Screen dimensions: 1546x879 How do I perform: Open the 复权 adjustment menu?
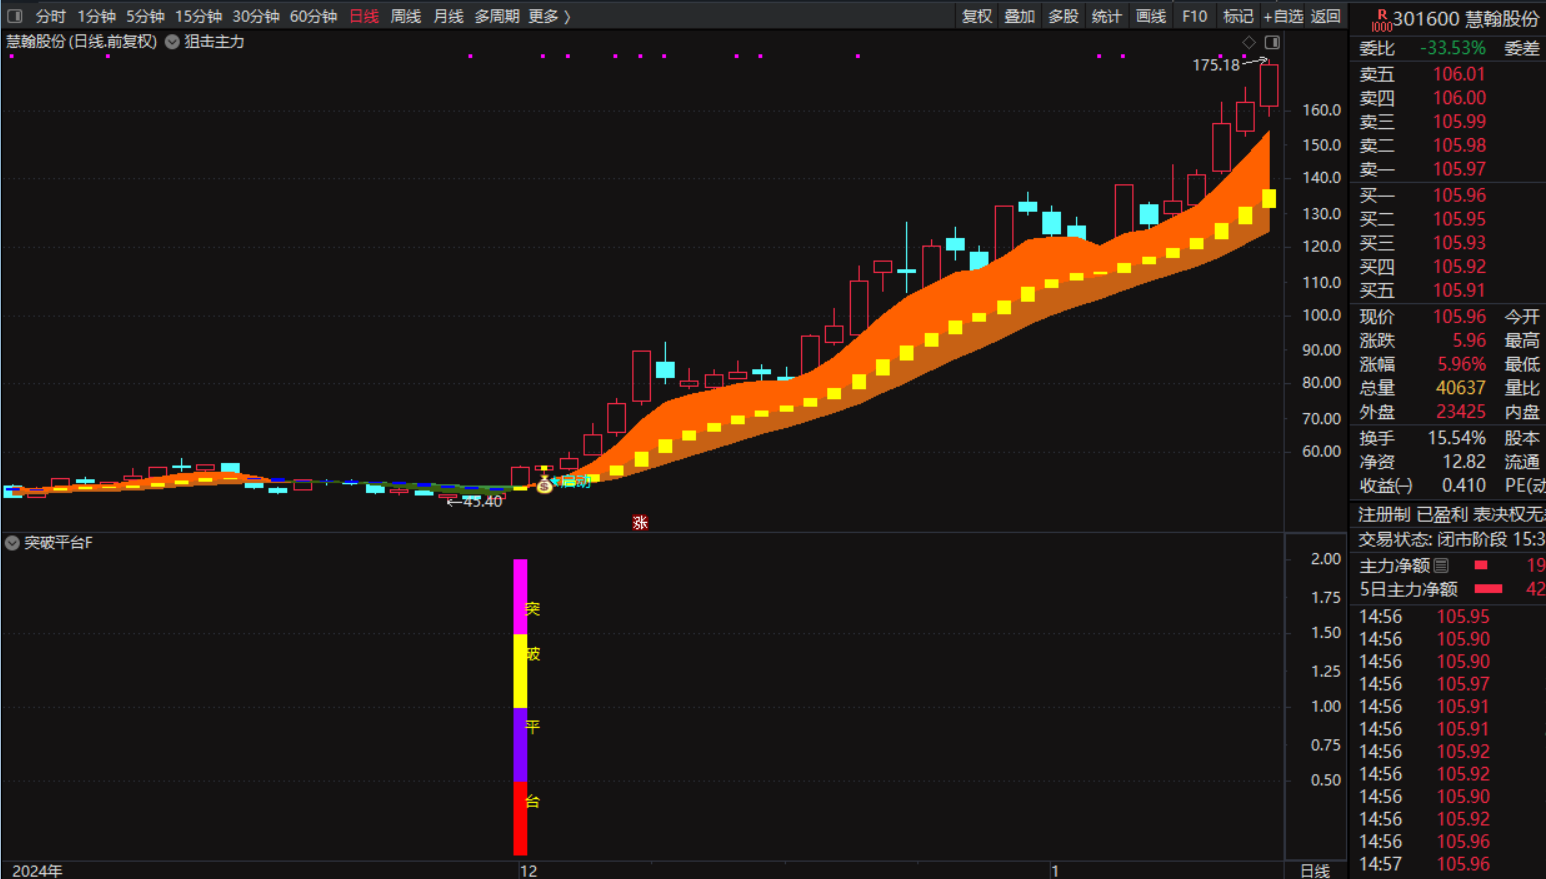[976, 16]
